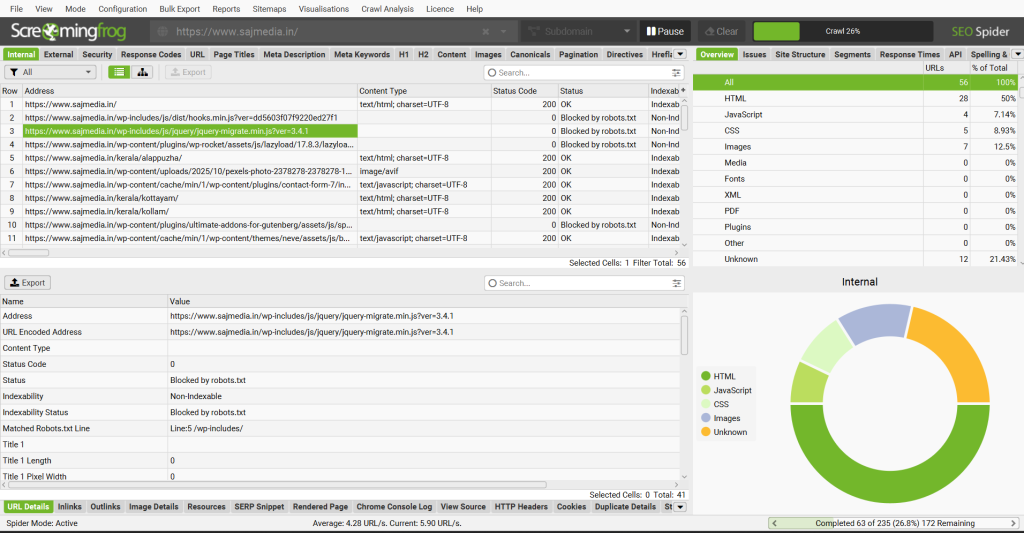Select the Unknown row in Overview
This screenshot has height=533, width=1024.
click(856, 259)
